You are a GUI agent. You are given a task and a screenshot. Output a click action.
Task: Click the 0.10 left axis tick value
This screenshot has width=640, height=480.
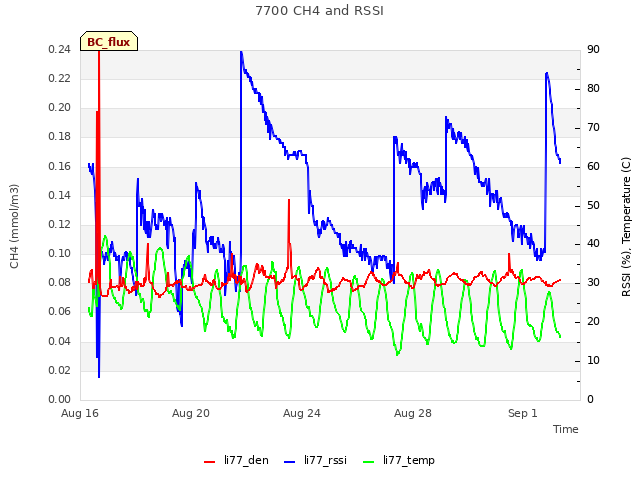tap(60, 253)
